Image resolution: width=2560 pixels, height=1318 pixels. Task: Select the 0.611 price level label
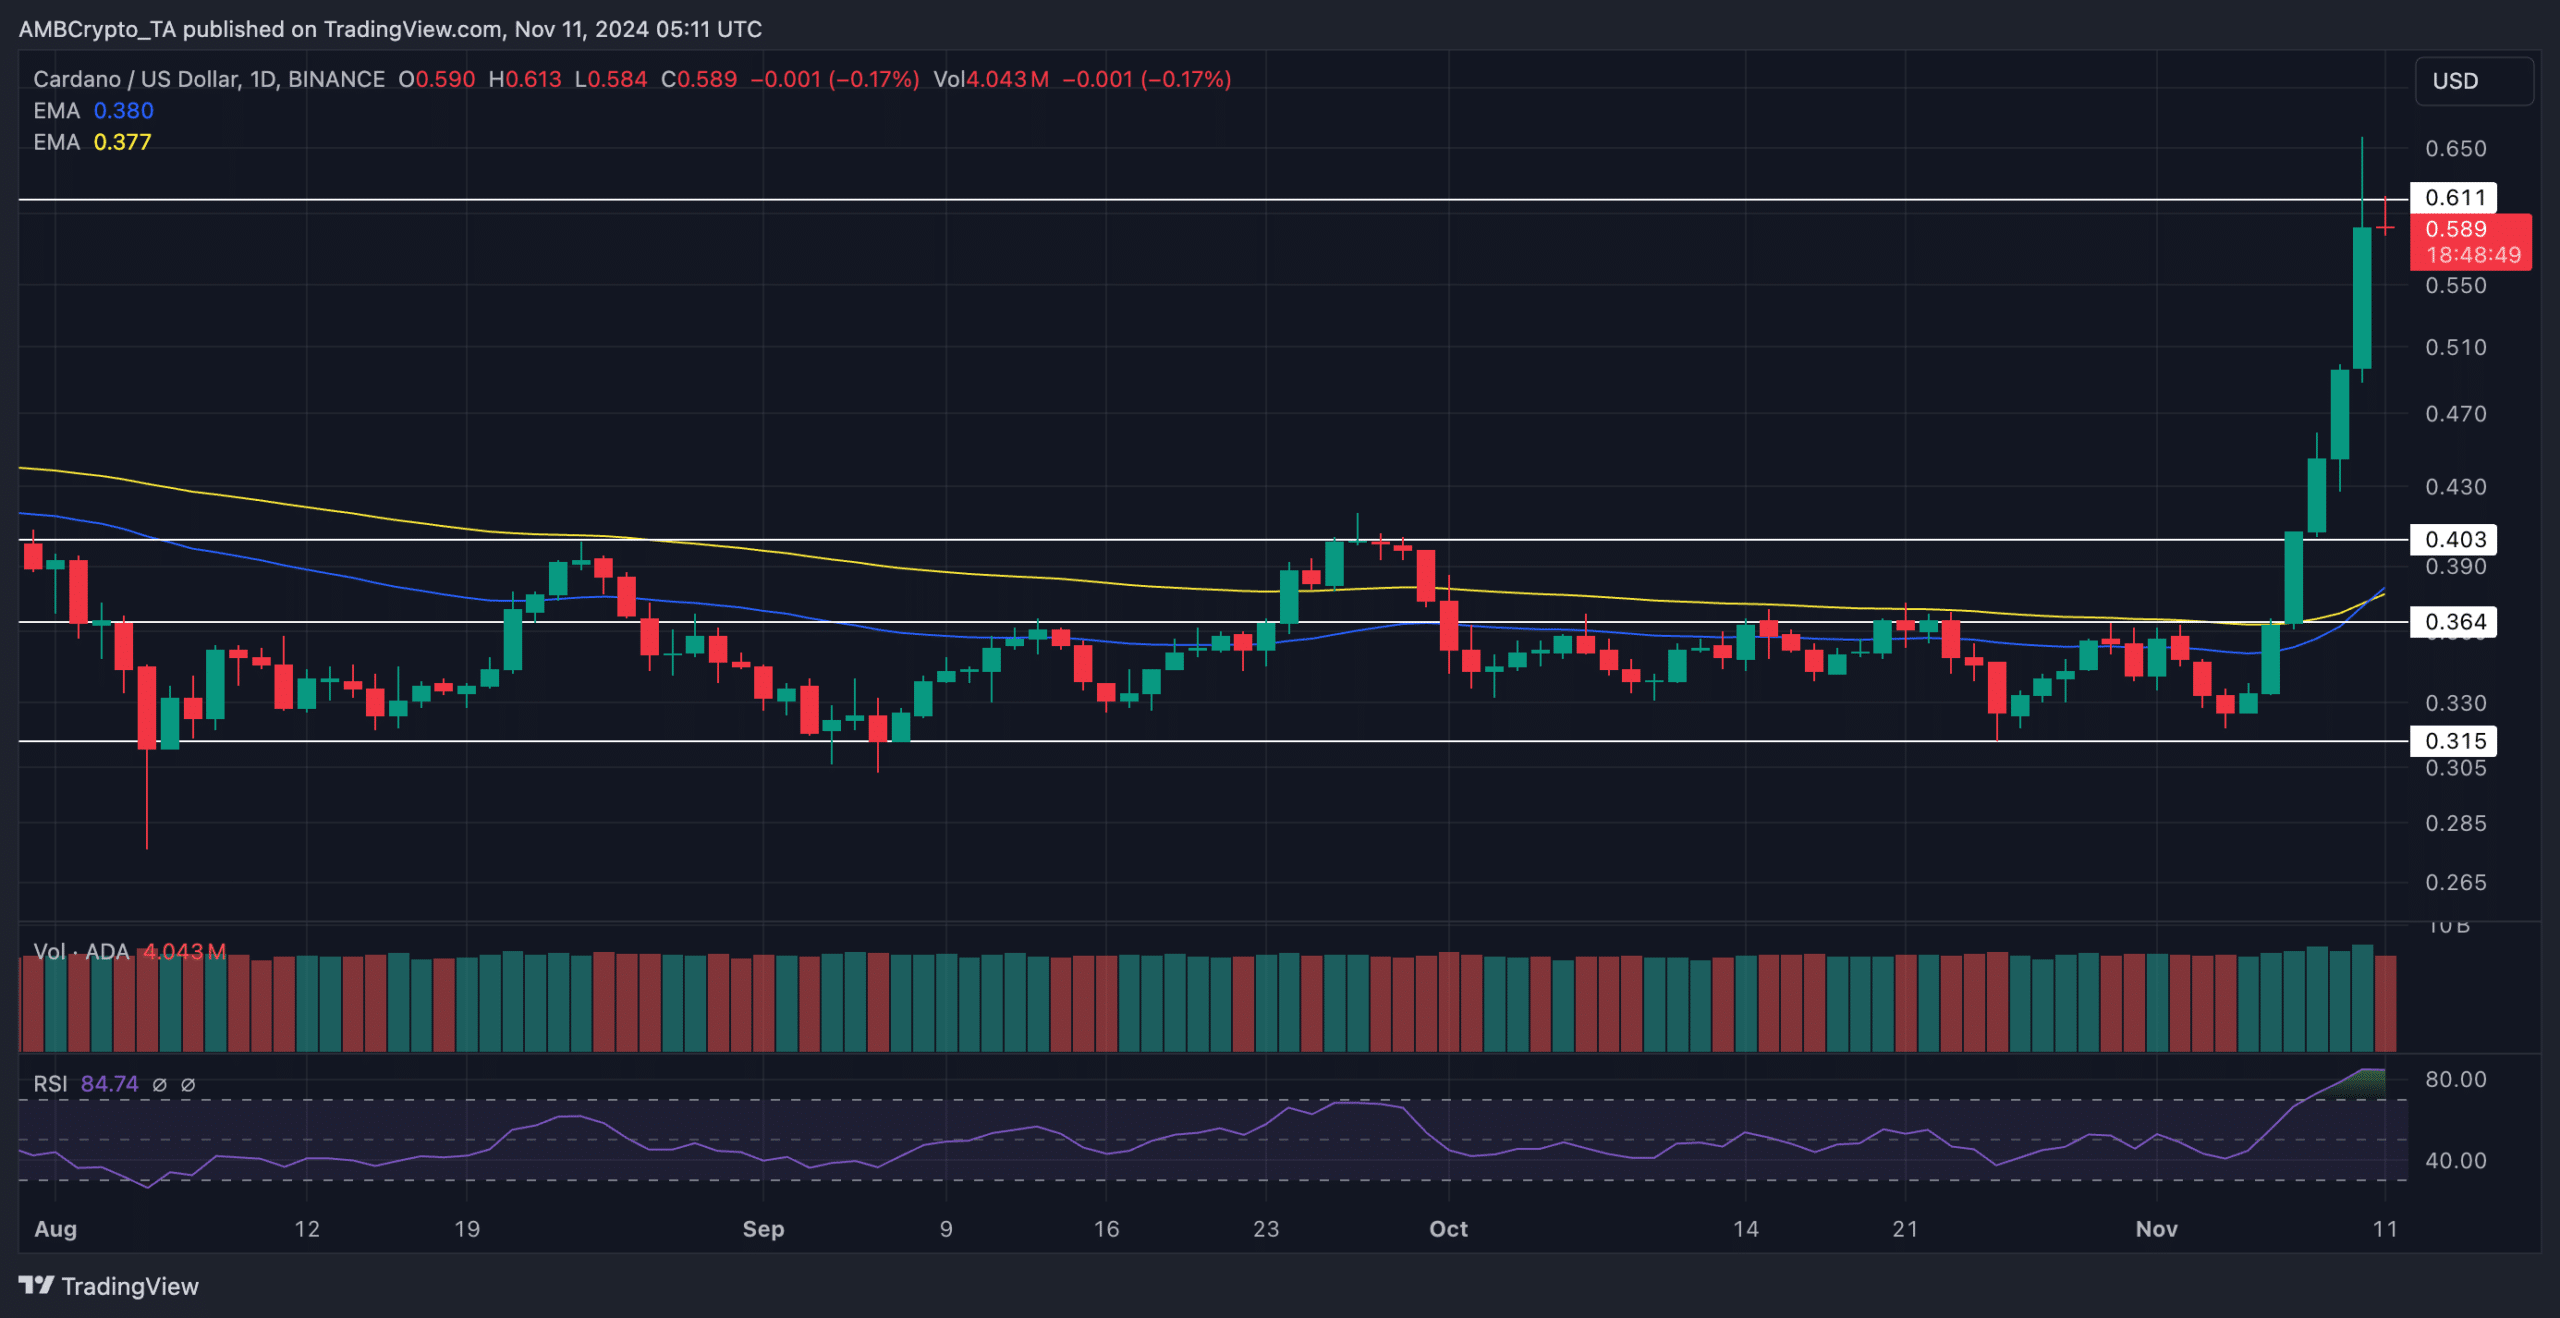(x=2454, y=197)
